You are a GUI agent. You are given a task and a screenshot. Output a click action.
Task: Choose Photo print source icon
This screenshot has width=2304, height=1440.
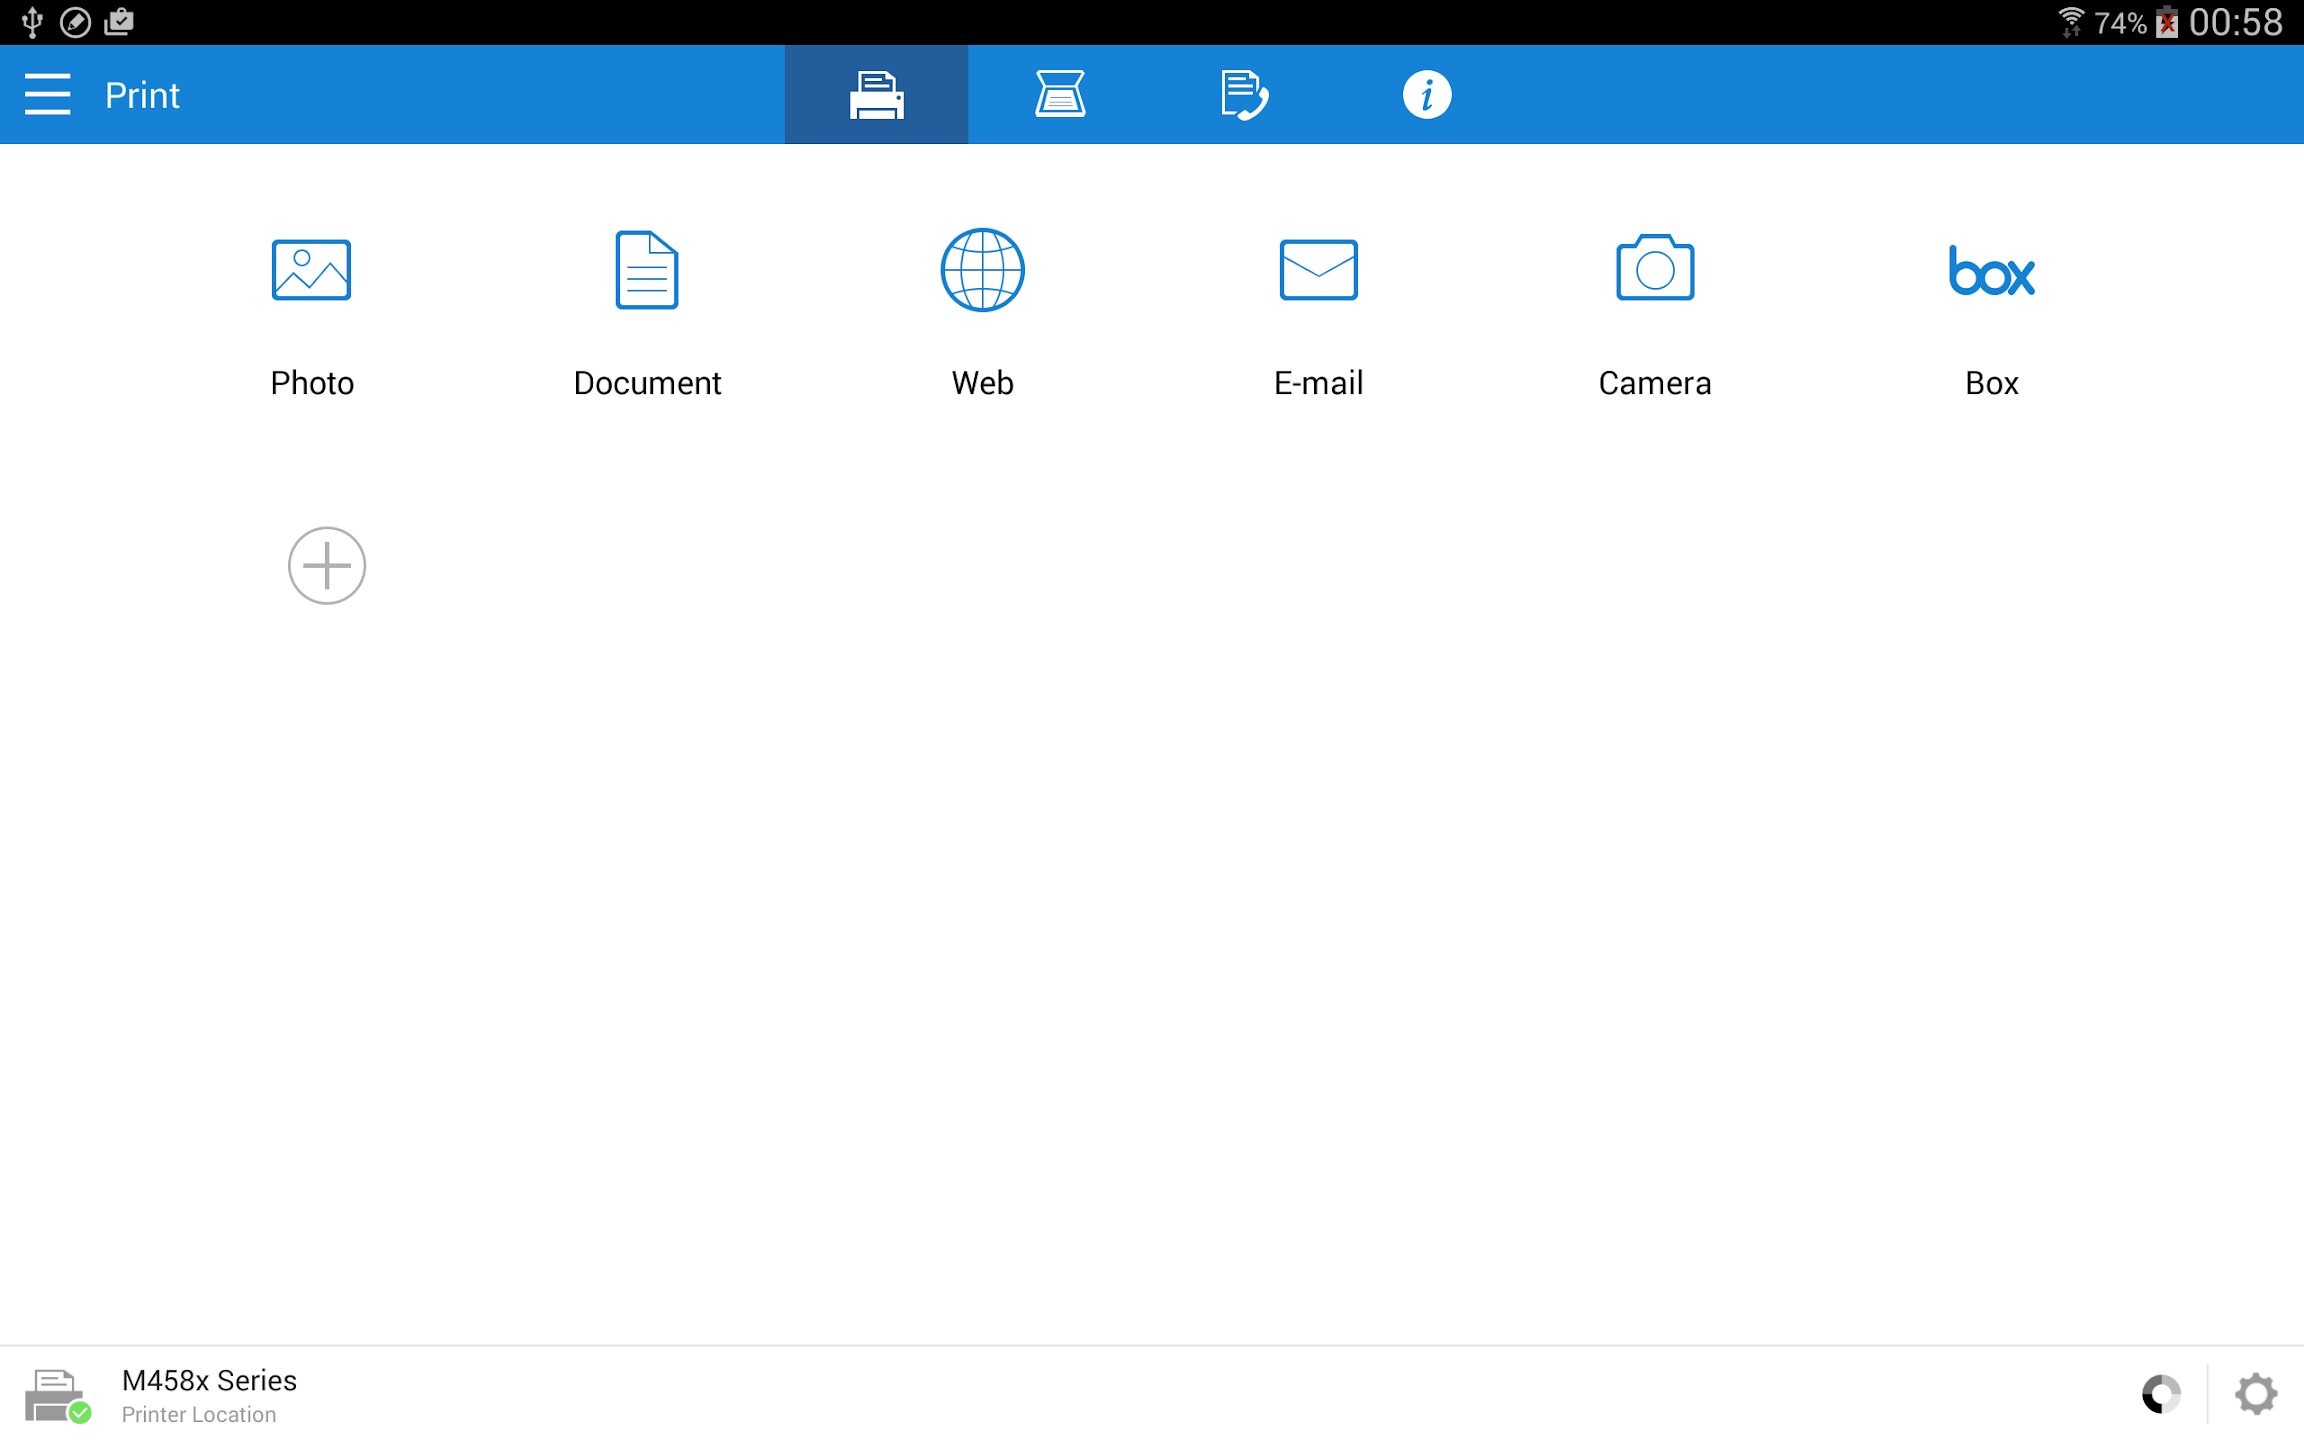(311, 270)
